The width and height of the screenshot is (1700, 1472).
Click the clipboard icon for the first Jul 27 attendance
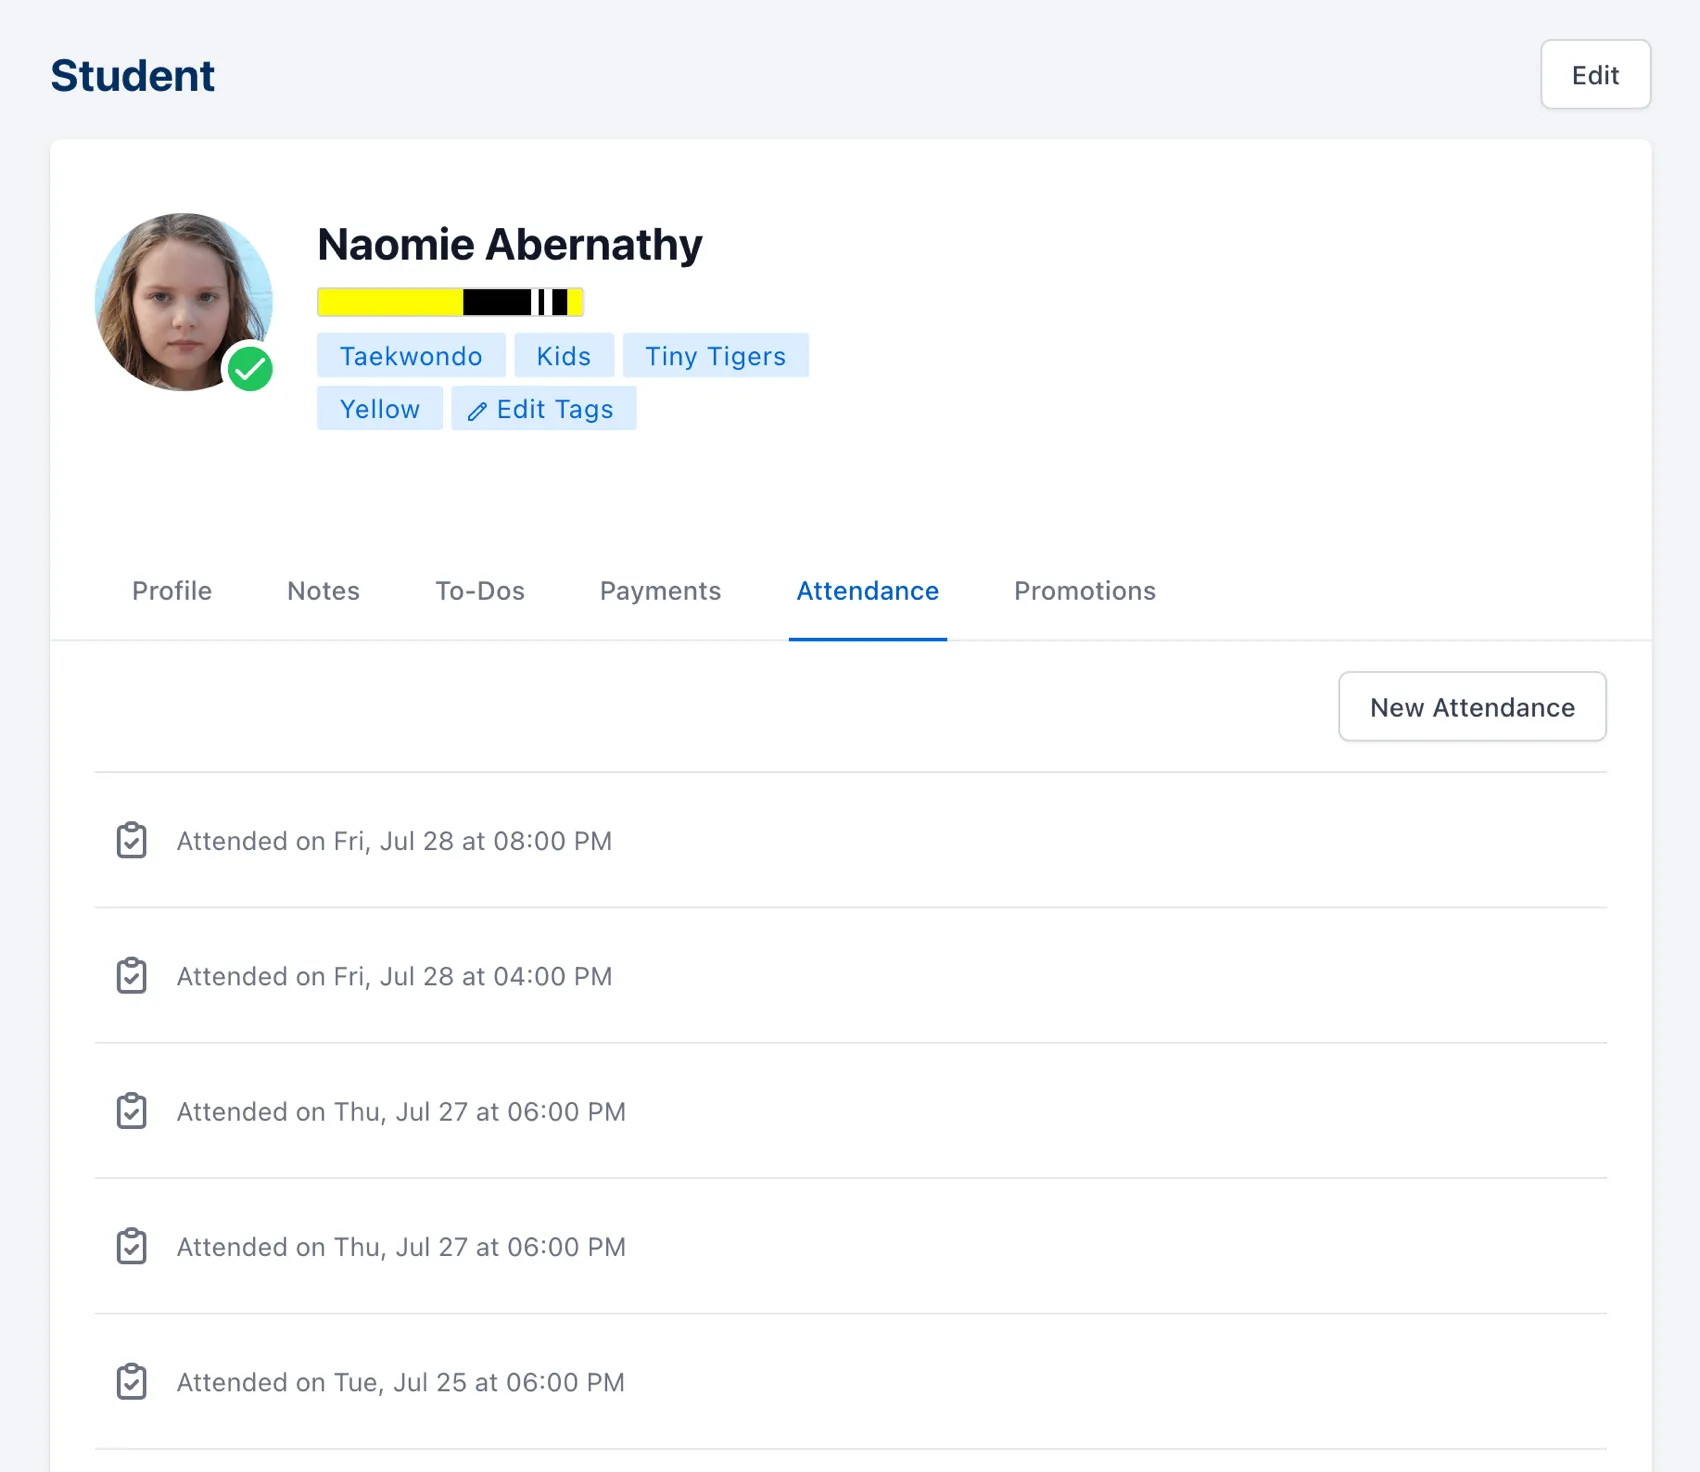pos(131,1111)
